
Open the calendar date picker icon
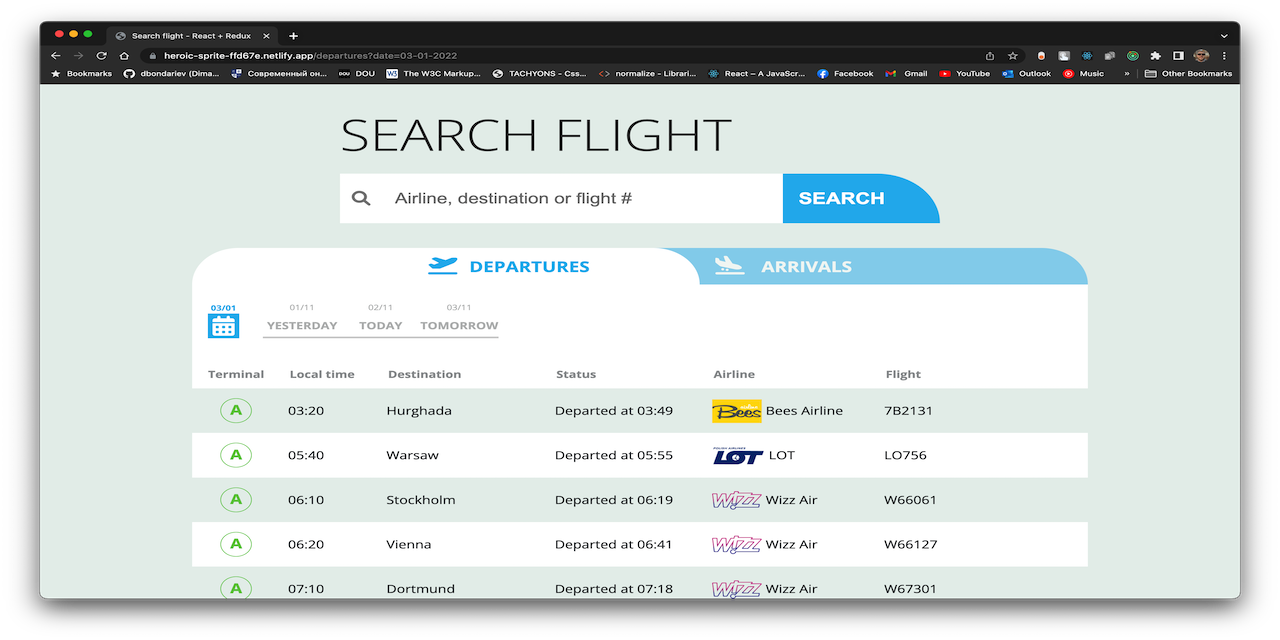223,324
